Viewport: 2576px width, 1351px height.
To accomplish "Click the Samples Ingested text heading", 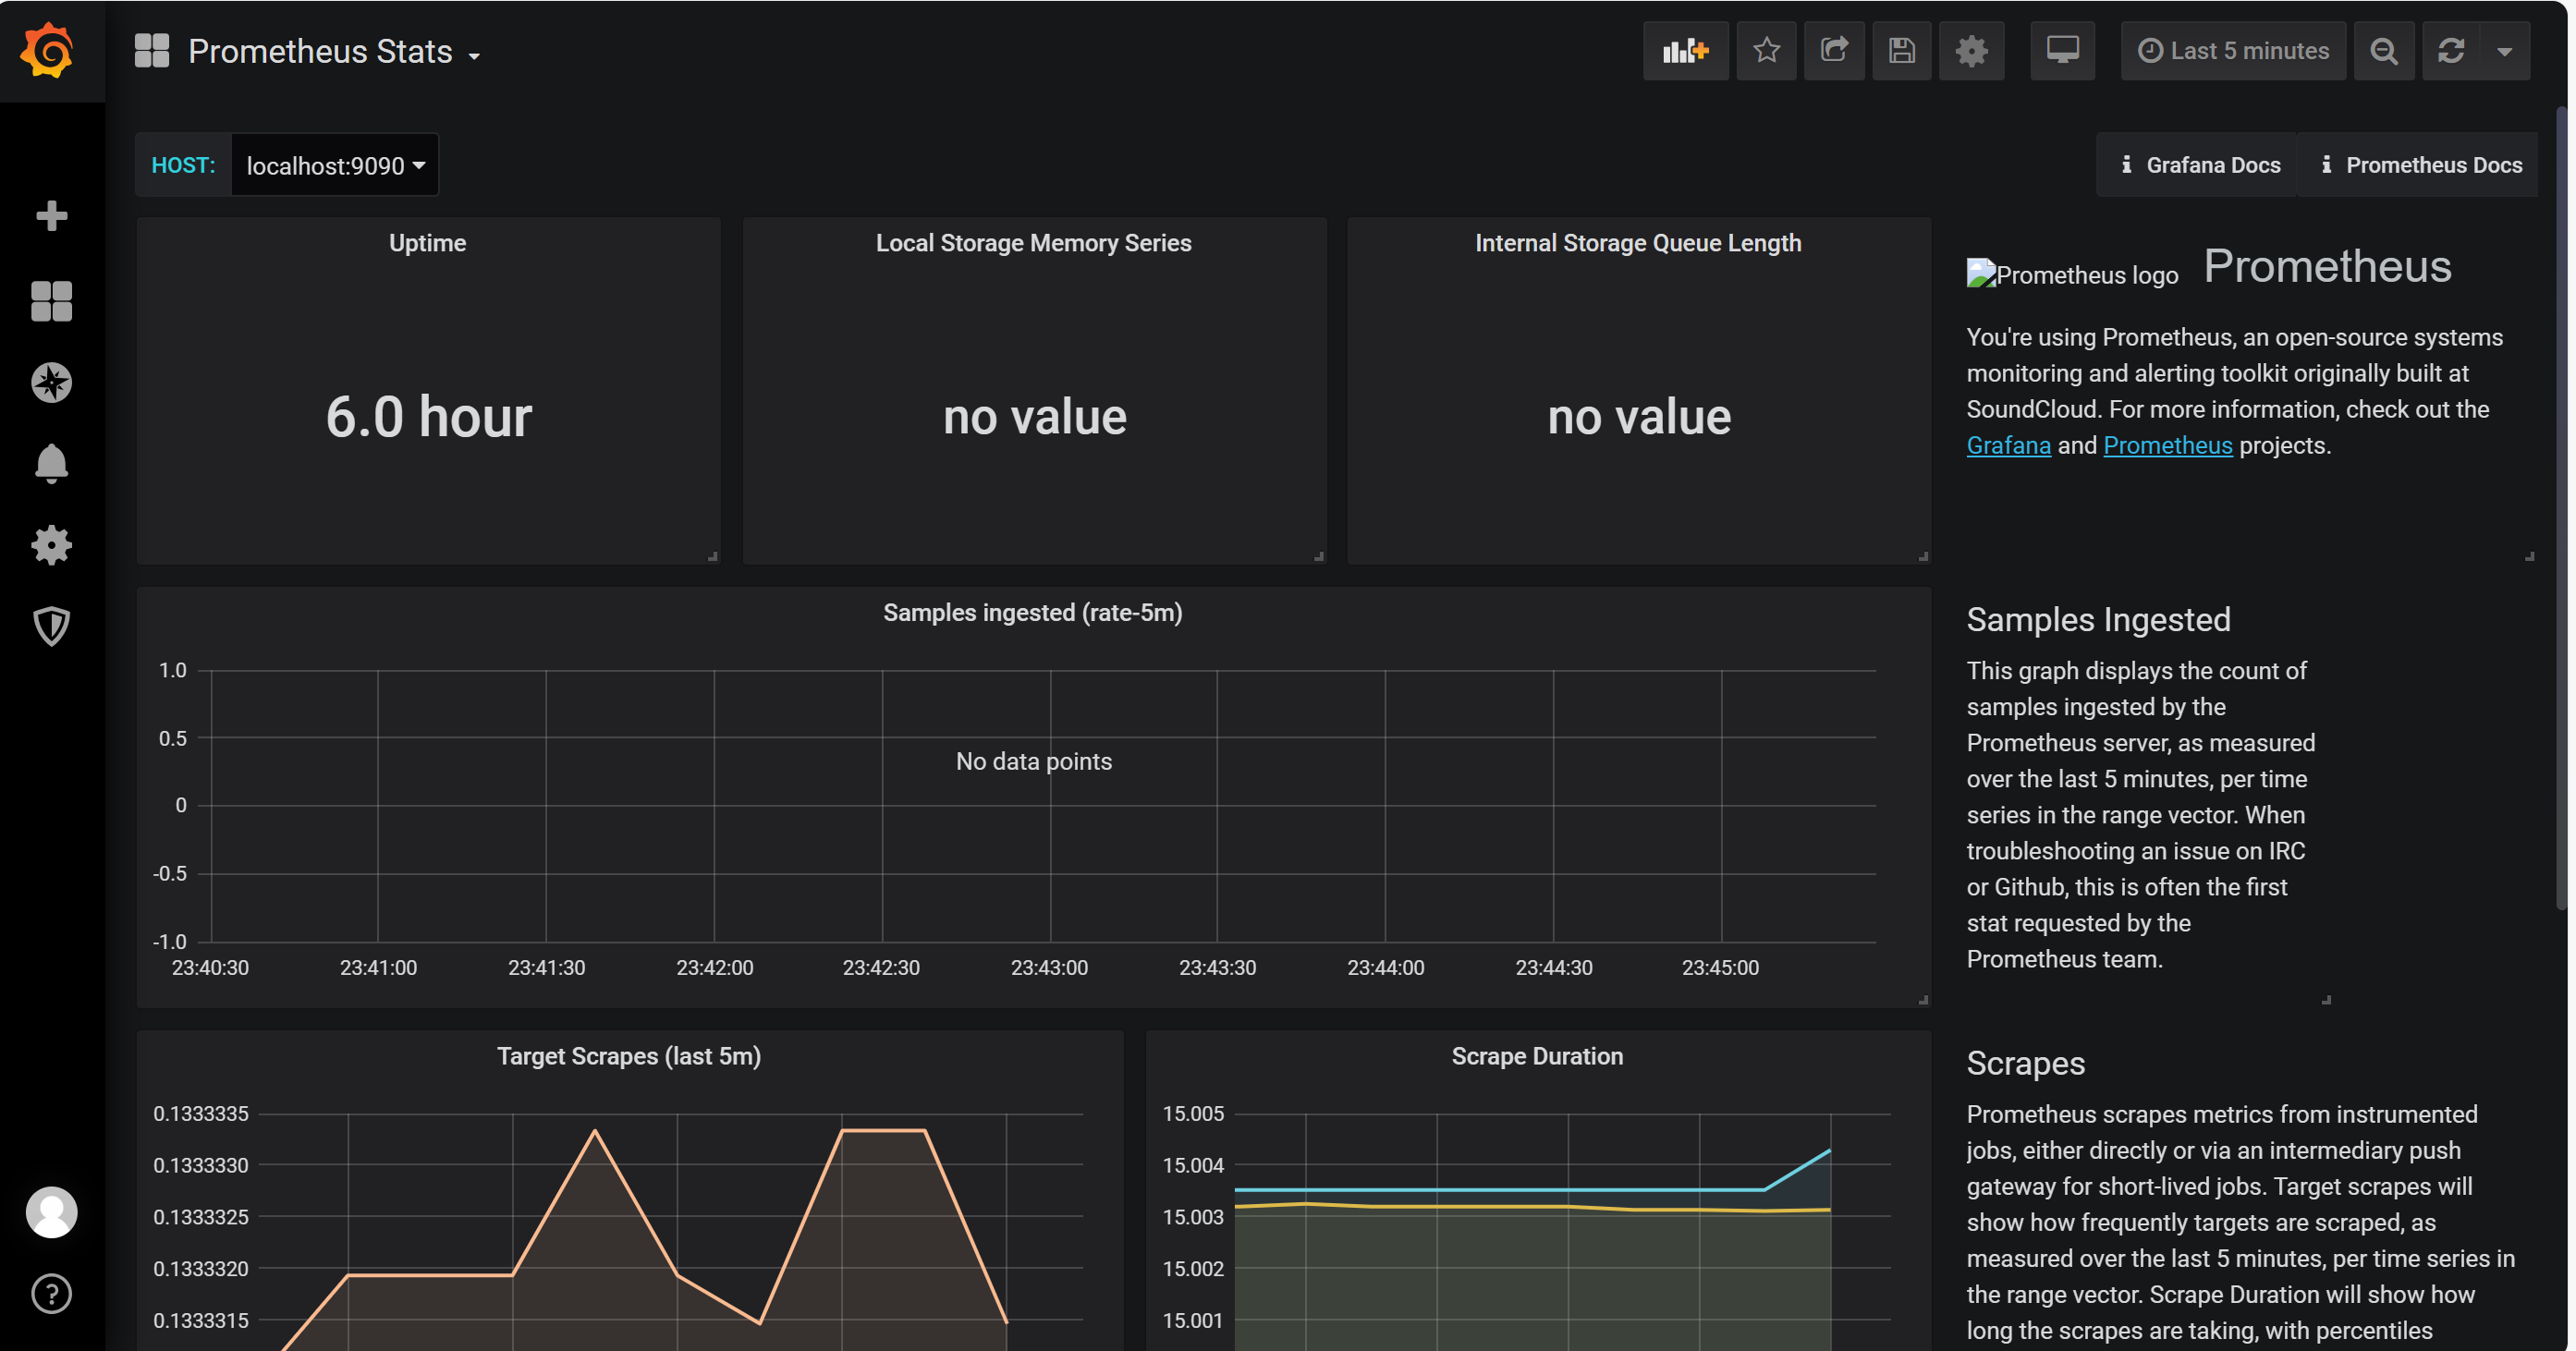I will pos(2098,620).
